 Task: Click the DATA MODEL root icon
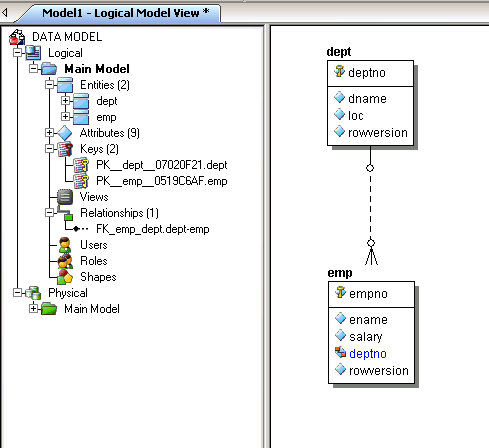pyautogui.click(x=17, y=37)
